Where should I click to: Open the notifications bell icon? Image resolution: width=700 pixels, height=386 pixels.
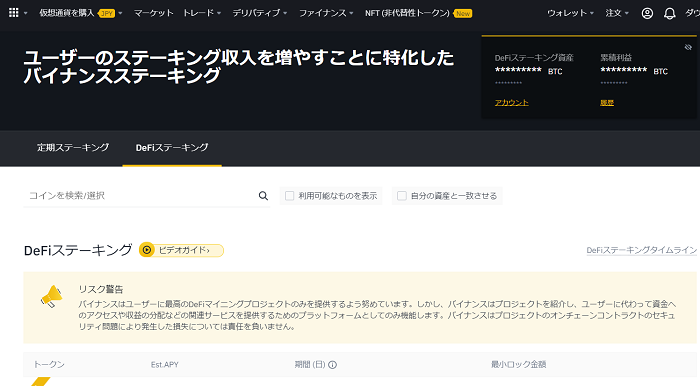click(669, 13)
